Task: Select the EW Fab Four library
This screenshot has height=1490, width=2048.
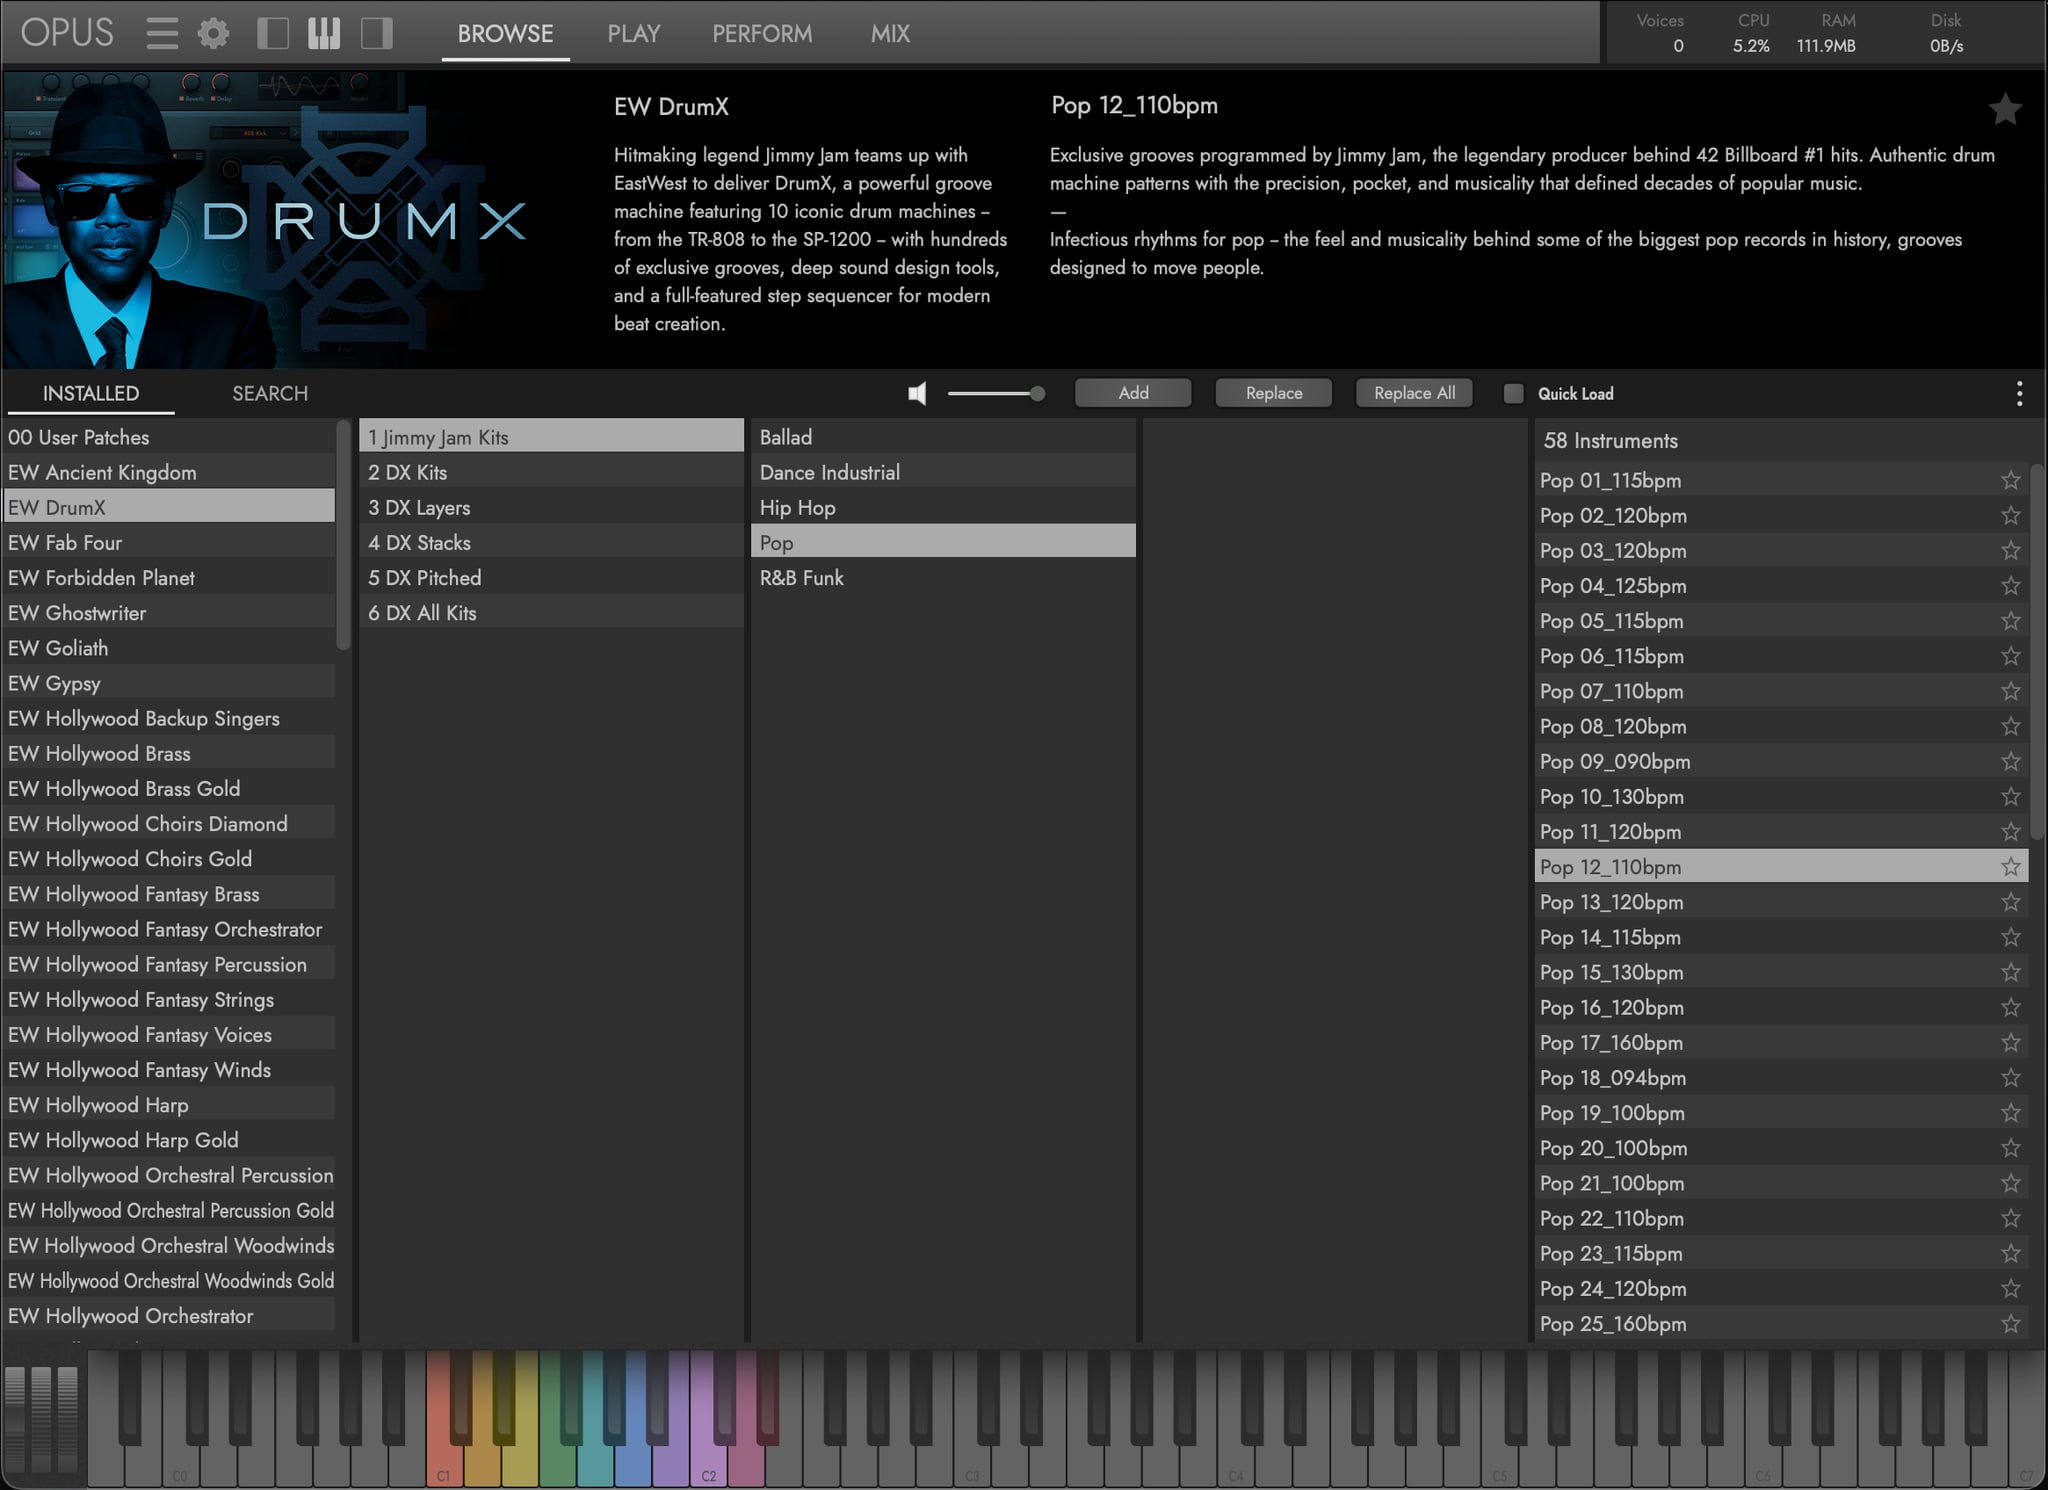Action: (170, 543)
